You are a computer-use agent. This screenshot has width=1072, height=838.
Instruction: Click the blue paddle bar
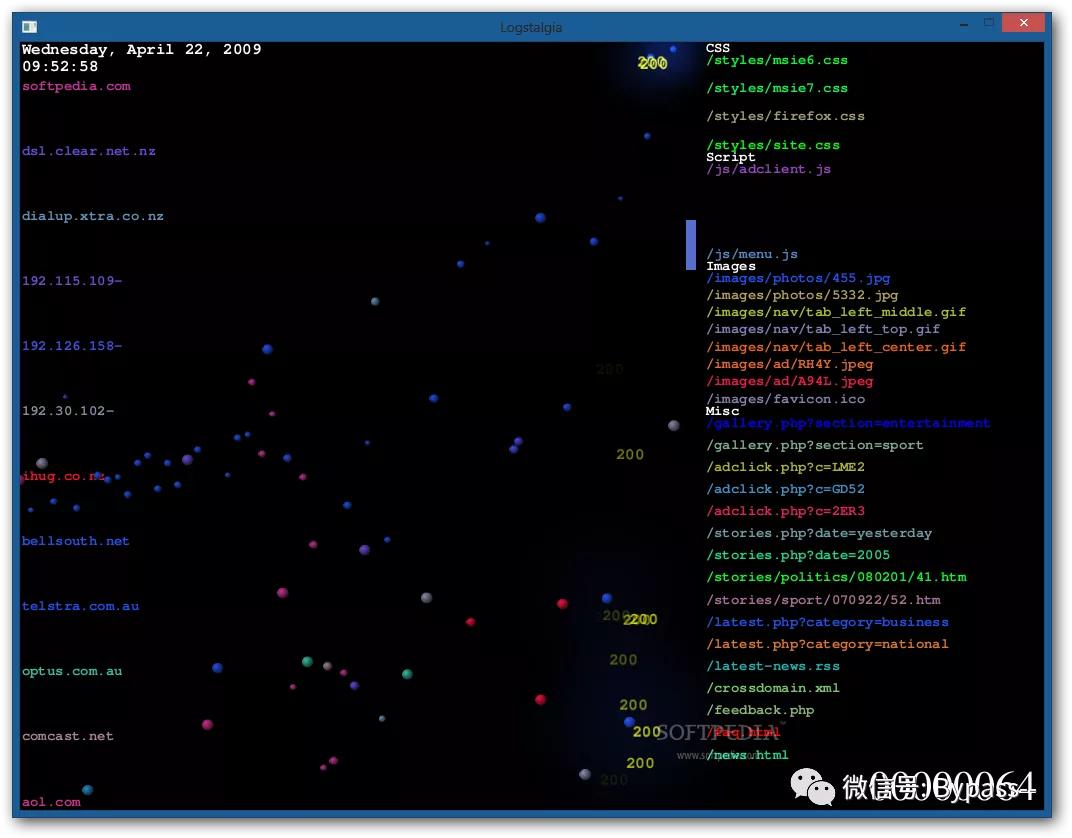tap(691, 245)
